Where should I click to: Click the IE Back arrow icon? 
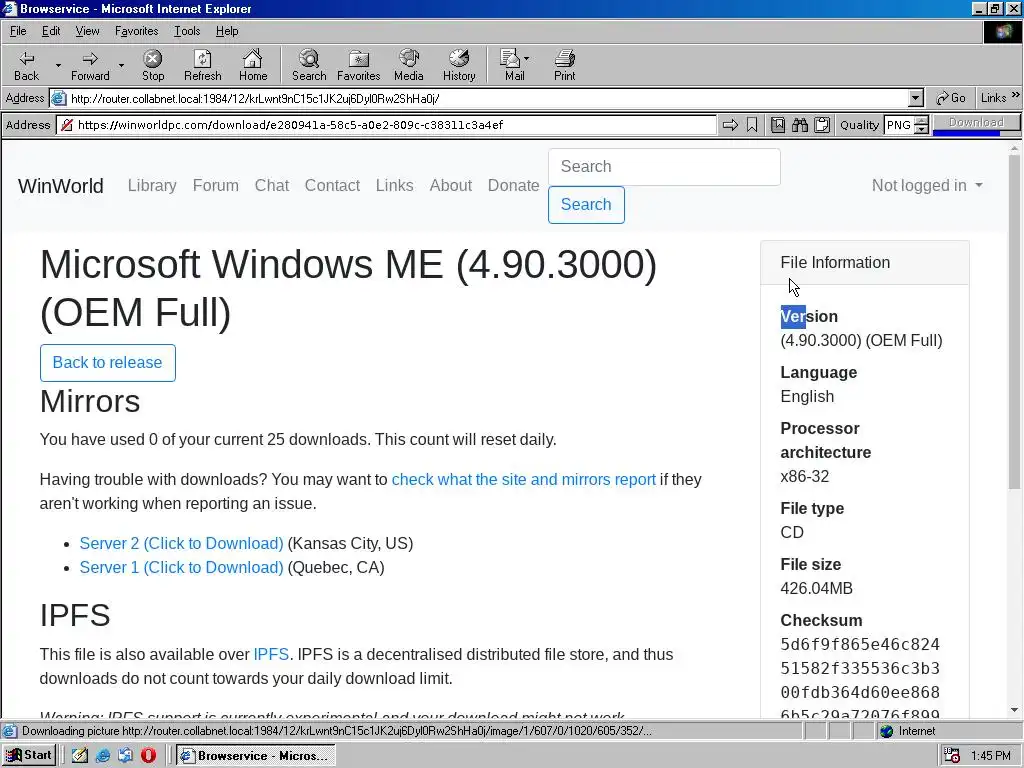[x=26, y=59]
